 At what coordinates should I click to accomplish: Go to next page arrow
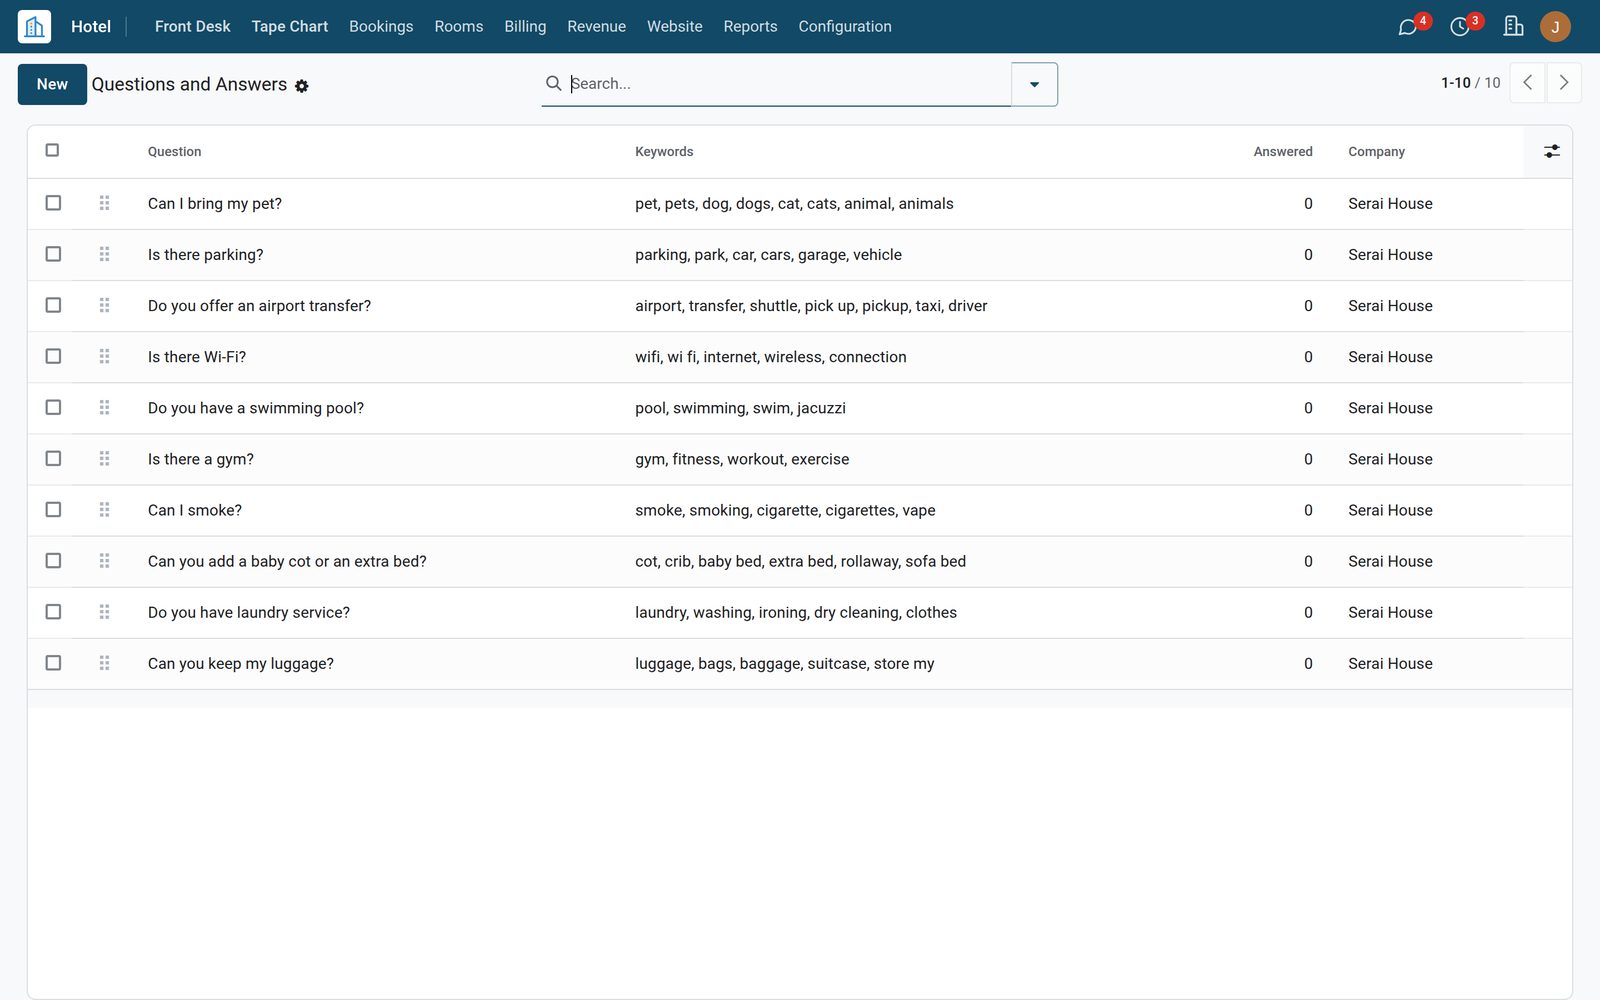[x=1564, y=83]
